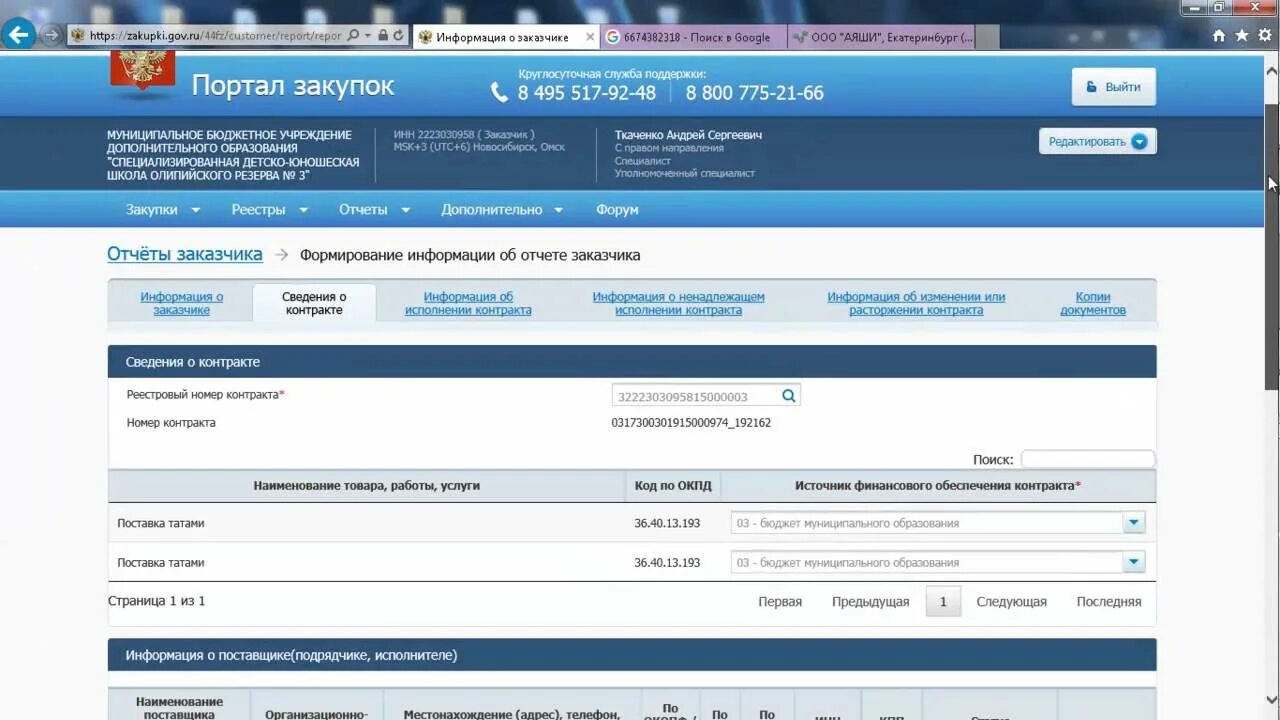The height and width of the screenshot is (720, 1280).
Task: Go to 'Последняя' page
Action: pos(1109,602)
